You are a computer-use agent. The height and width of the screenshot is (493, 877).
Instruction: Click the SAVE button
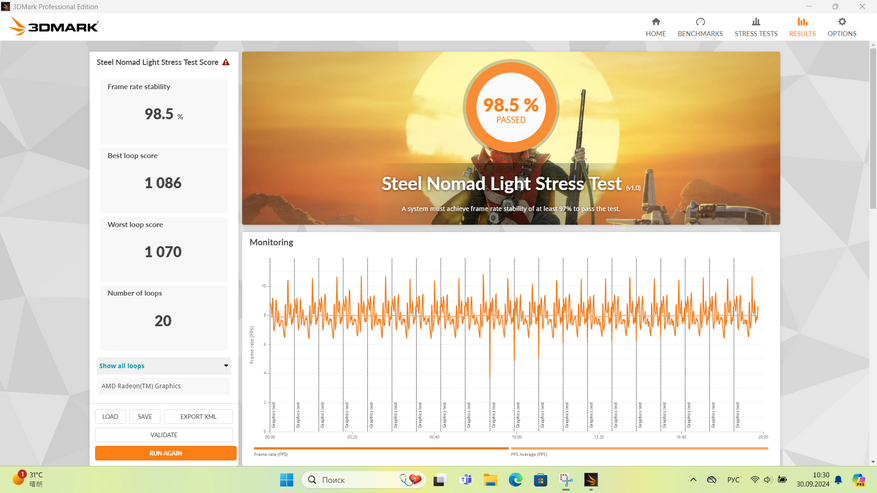pyautogui.click(x=145, y=416)
